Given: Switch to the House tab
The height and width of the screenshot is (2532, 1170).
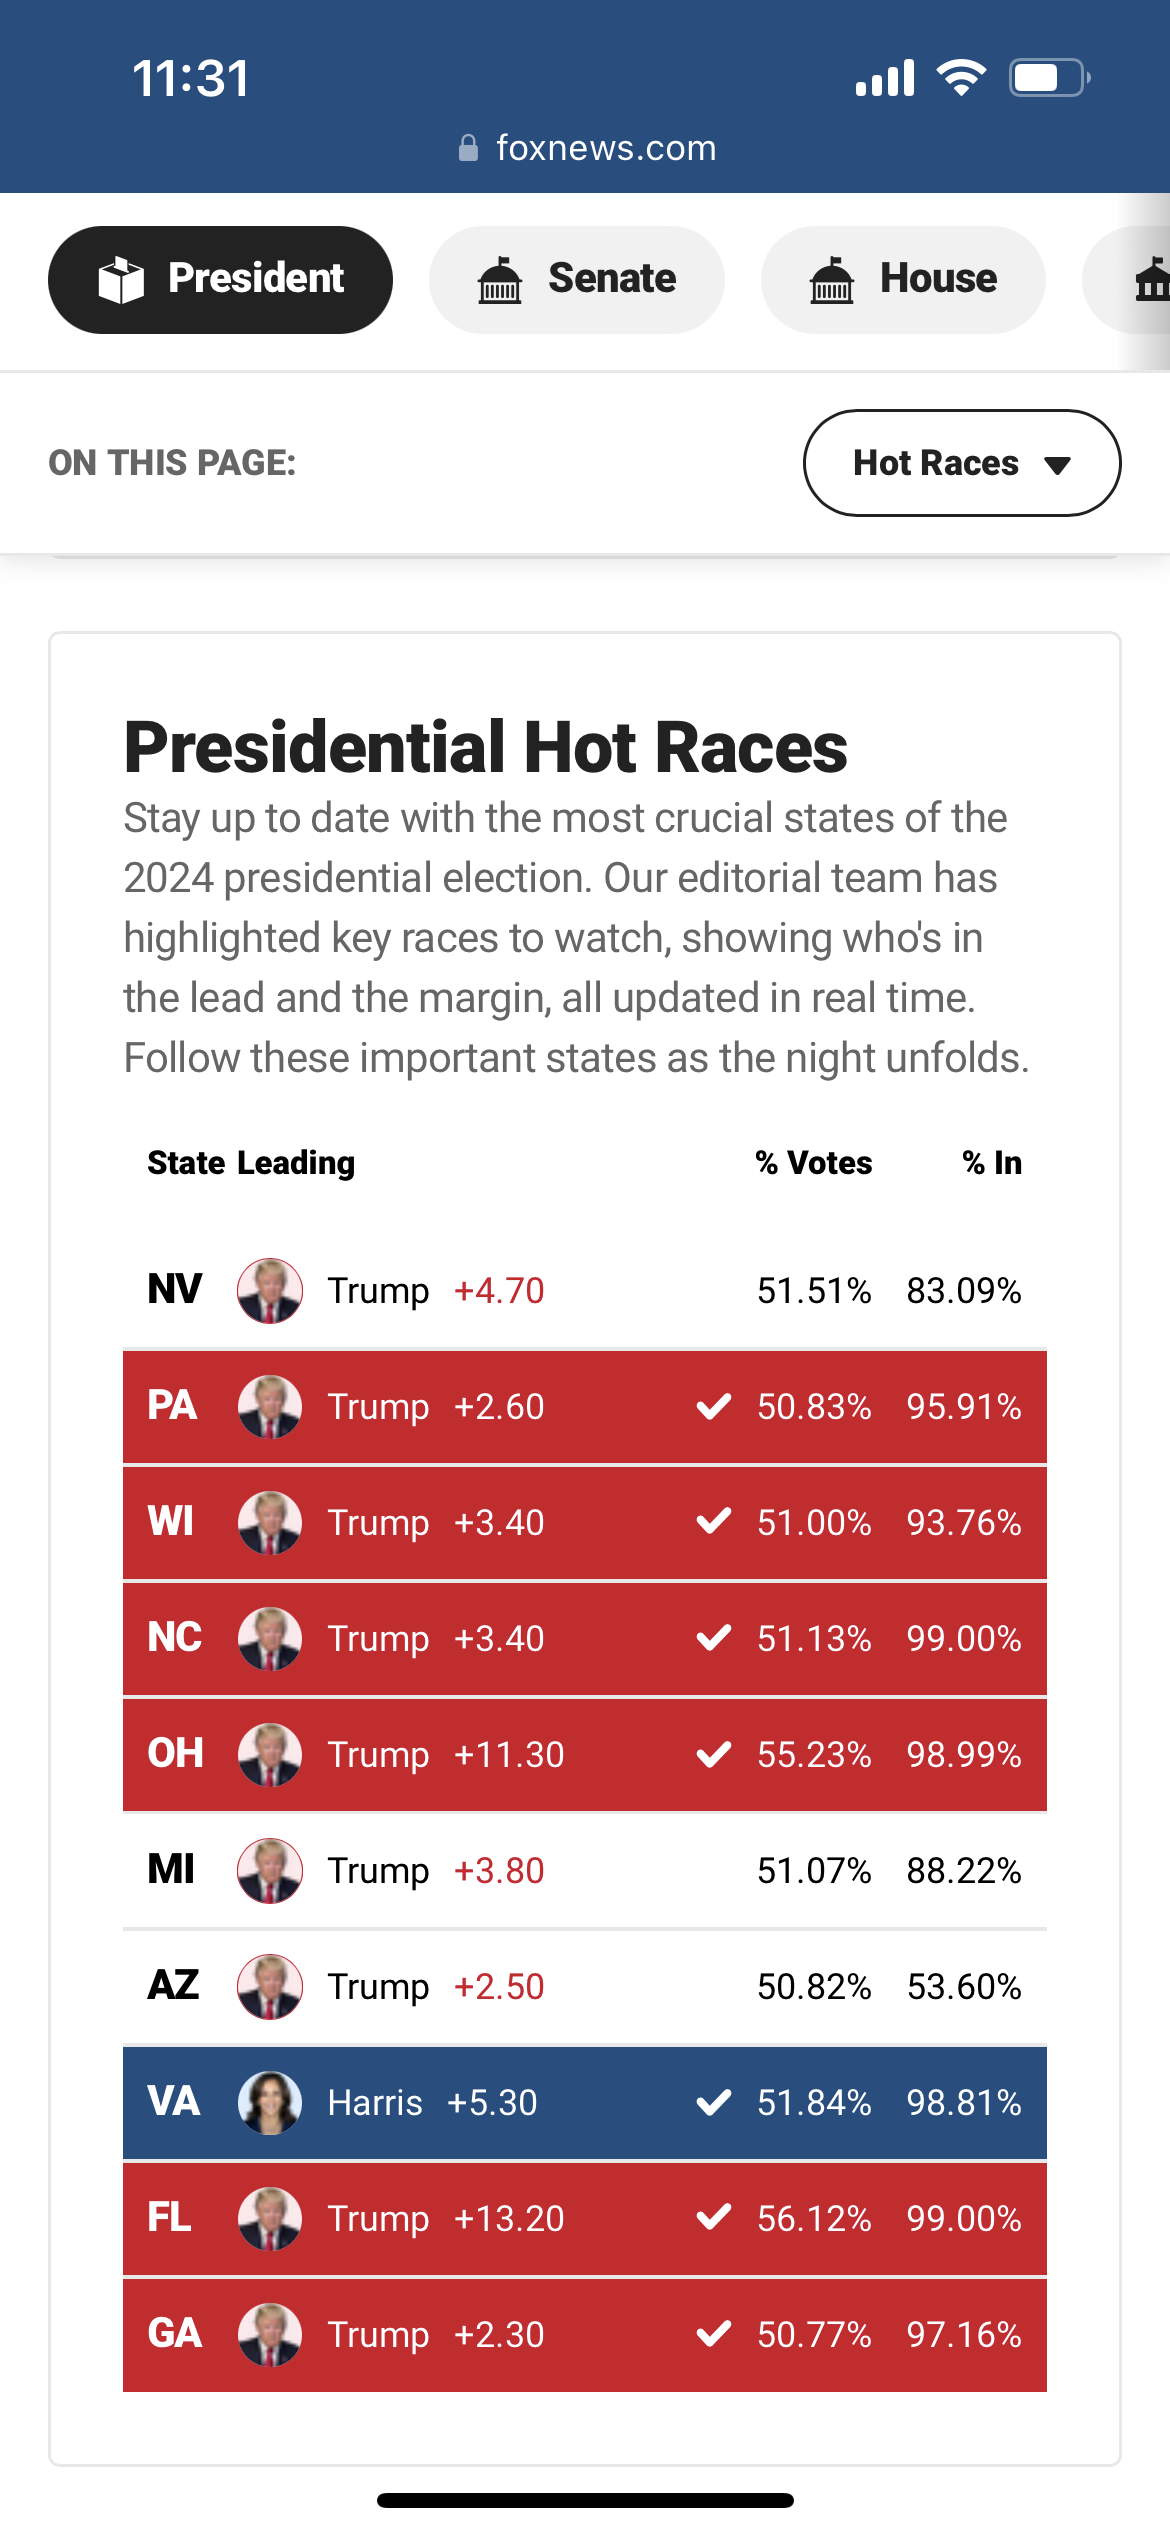Looking at the screenshot, I should pyautogui.click(x=903, y=279).
